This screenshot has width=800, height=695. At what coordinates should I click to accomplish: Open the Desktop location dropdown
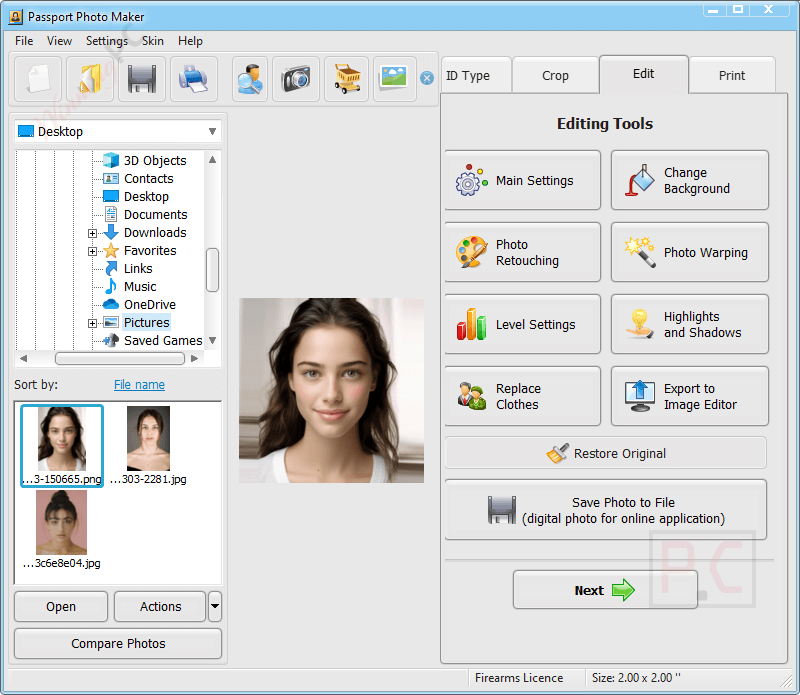point(118,132)
